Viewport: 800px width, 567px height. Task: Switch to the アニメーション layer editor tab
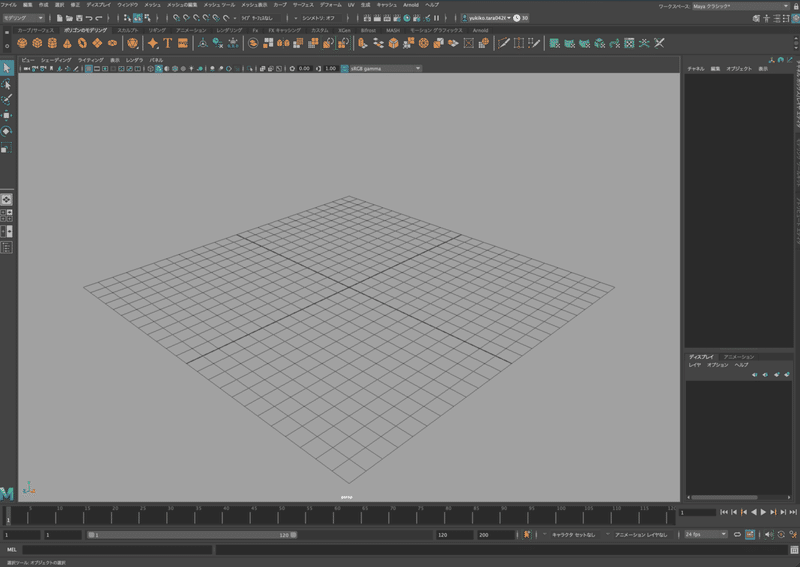[x=738, y=357]
